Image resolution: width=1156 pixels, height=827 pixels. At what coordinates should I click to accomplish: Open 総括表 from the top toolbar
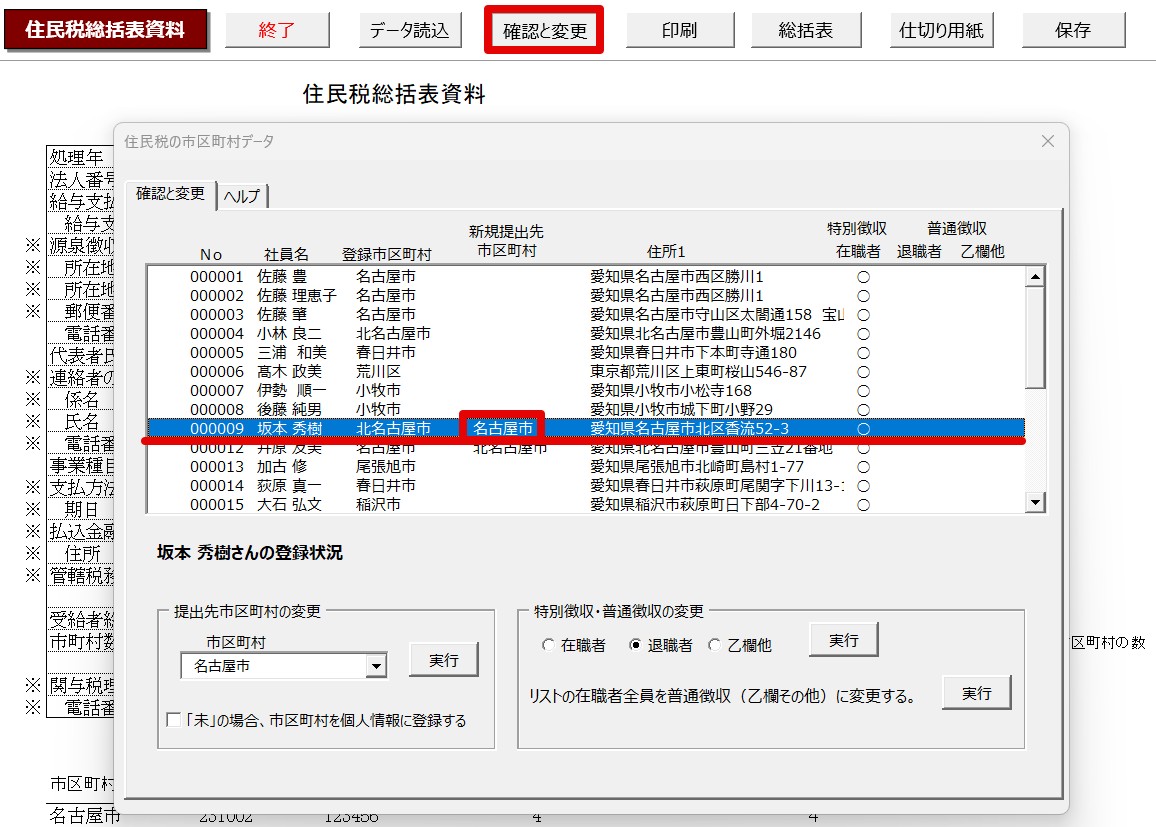tap(805, 30)
